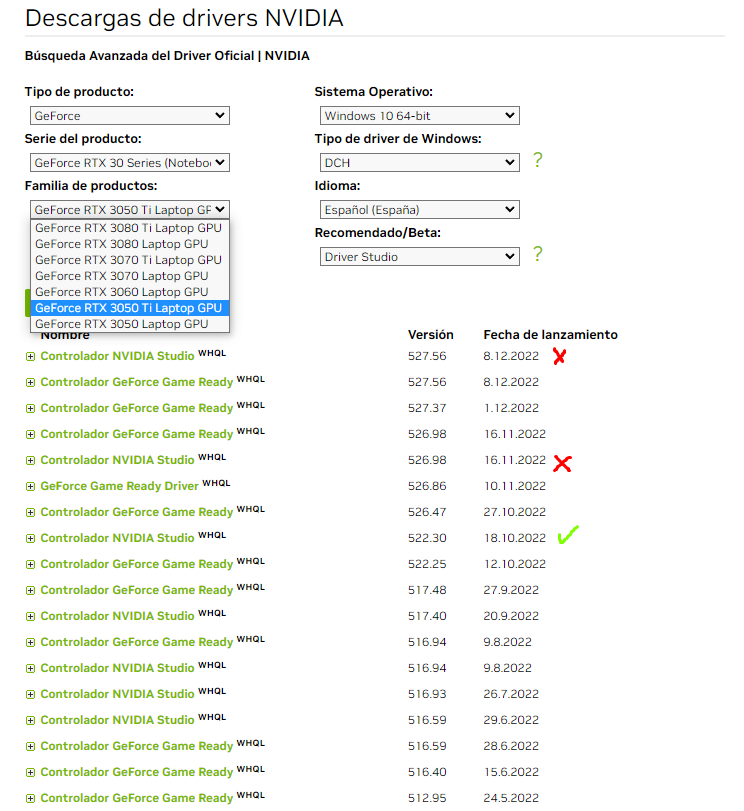Open the Tipo de producto GeForce dropdown
Image resolution: width=744 pixels, height=811 pixels.
129,115
